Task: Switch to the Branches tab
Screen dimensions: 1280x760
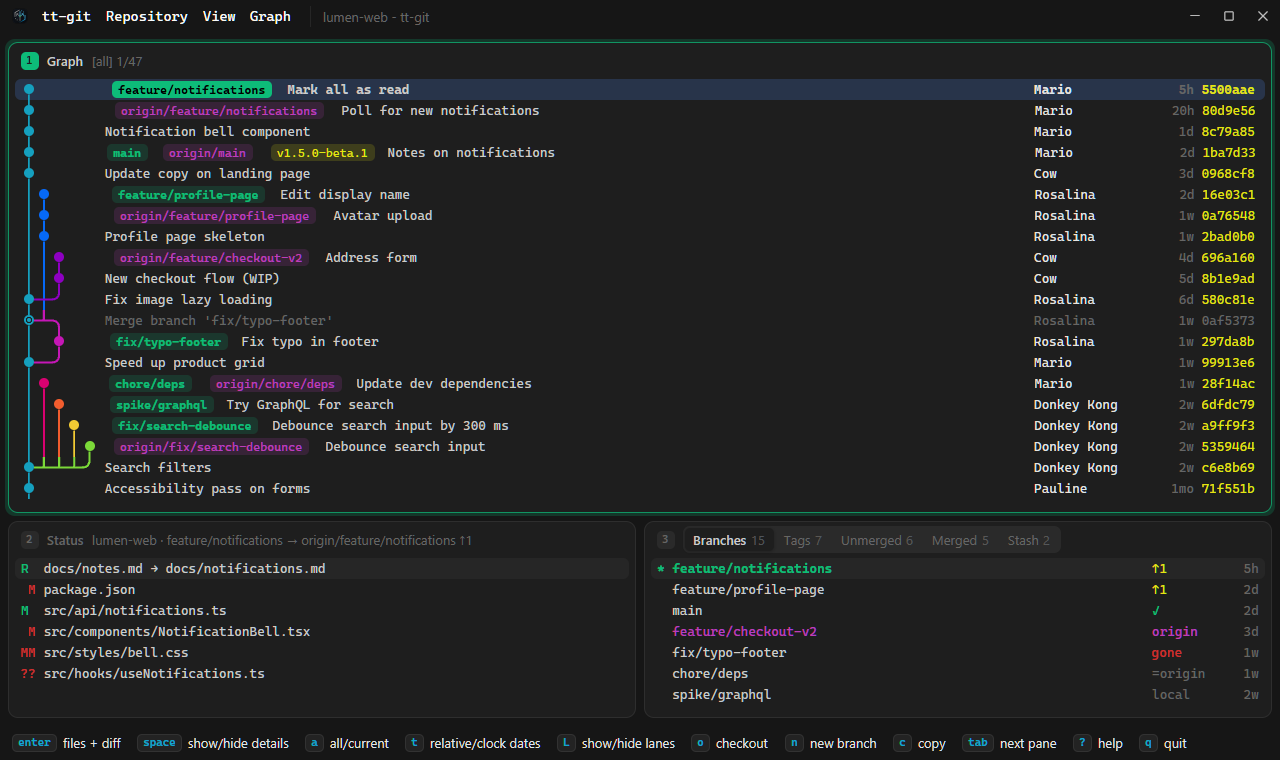Action: coord(728,540)
